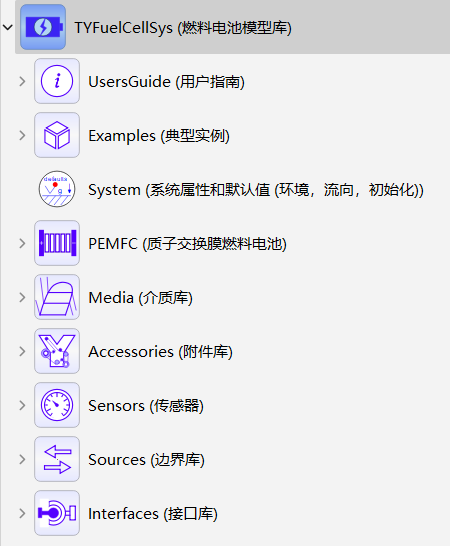
Task: Click the Sensors gauge icon
Action: [57, 405]
